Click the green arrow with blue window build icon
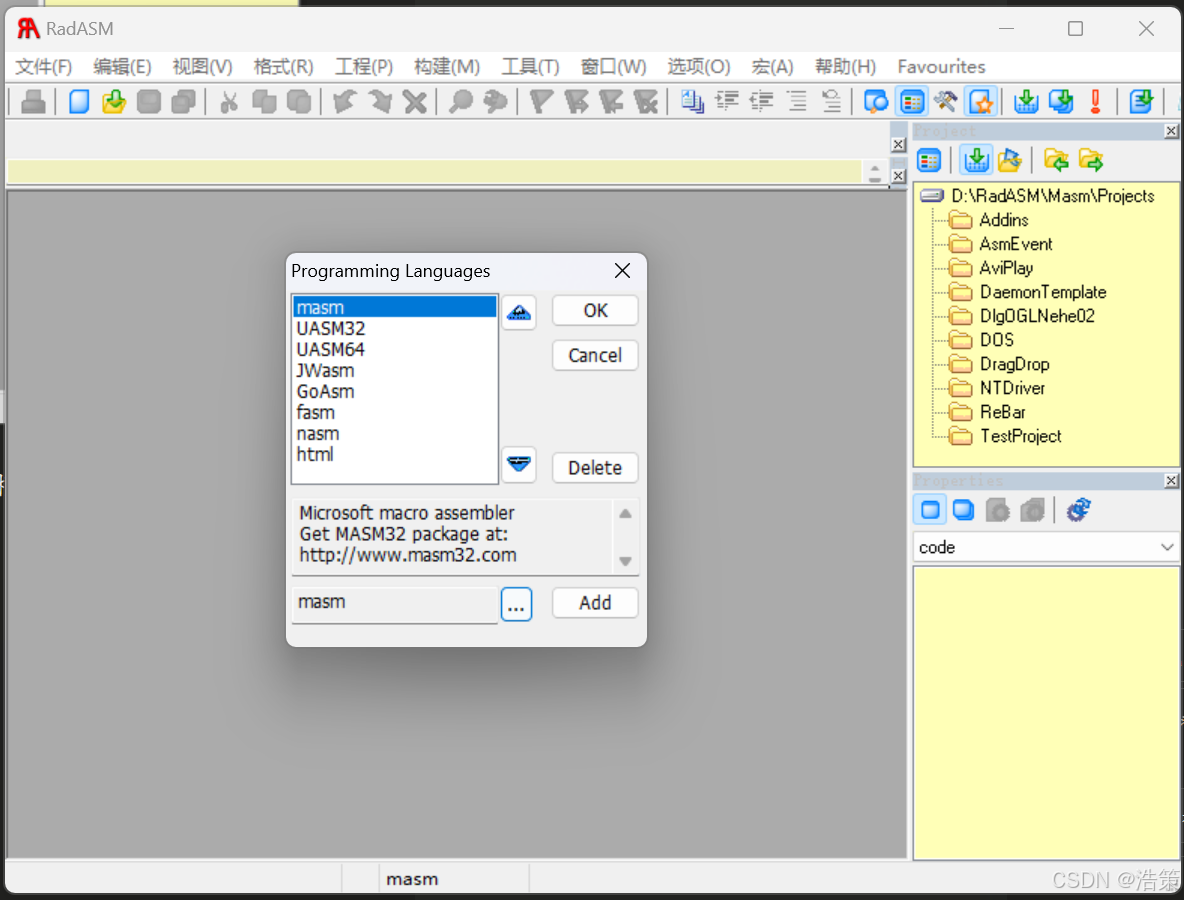 point(1061,101)
